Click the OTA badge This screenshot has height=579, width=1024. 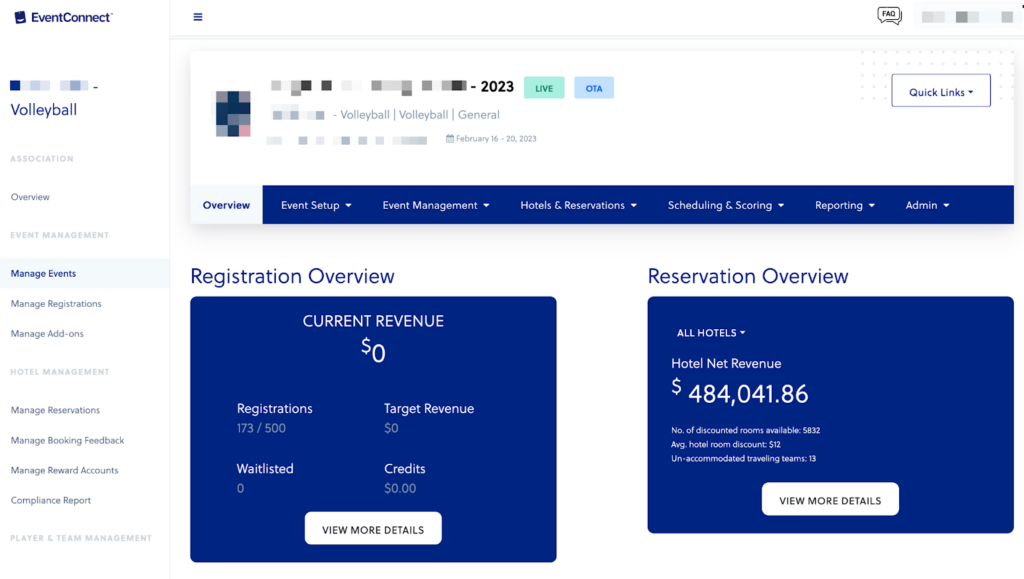594,88
